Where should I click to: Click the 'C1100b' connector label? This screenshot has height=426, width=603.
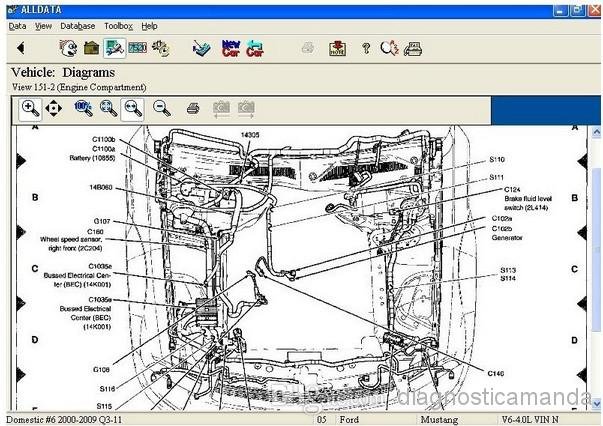[103, 139]
